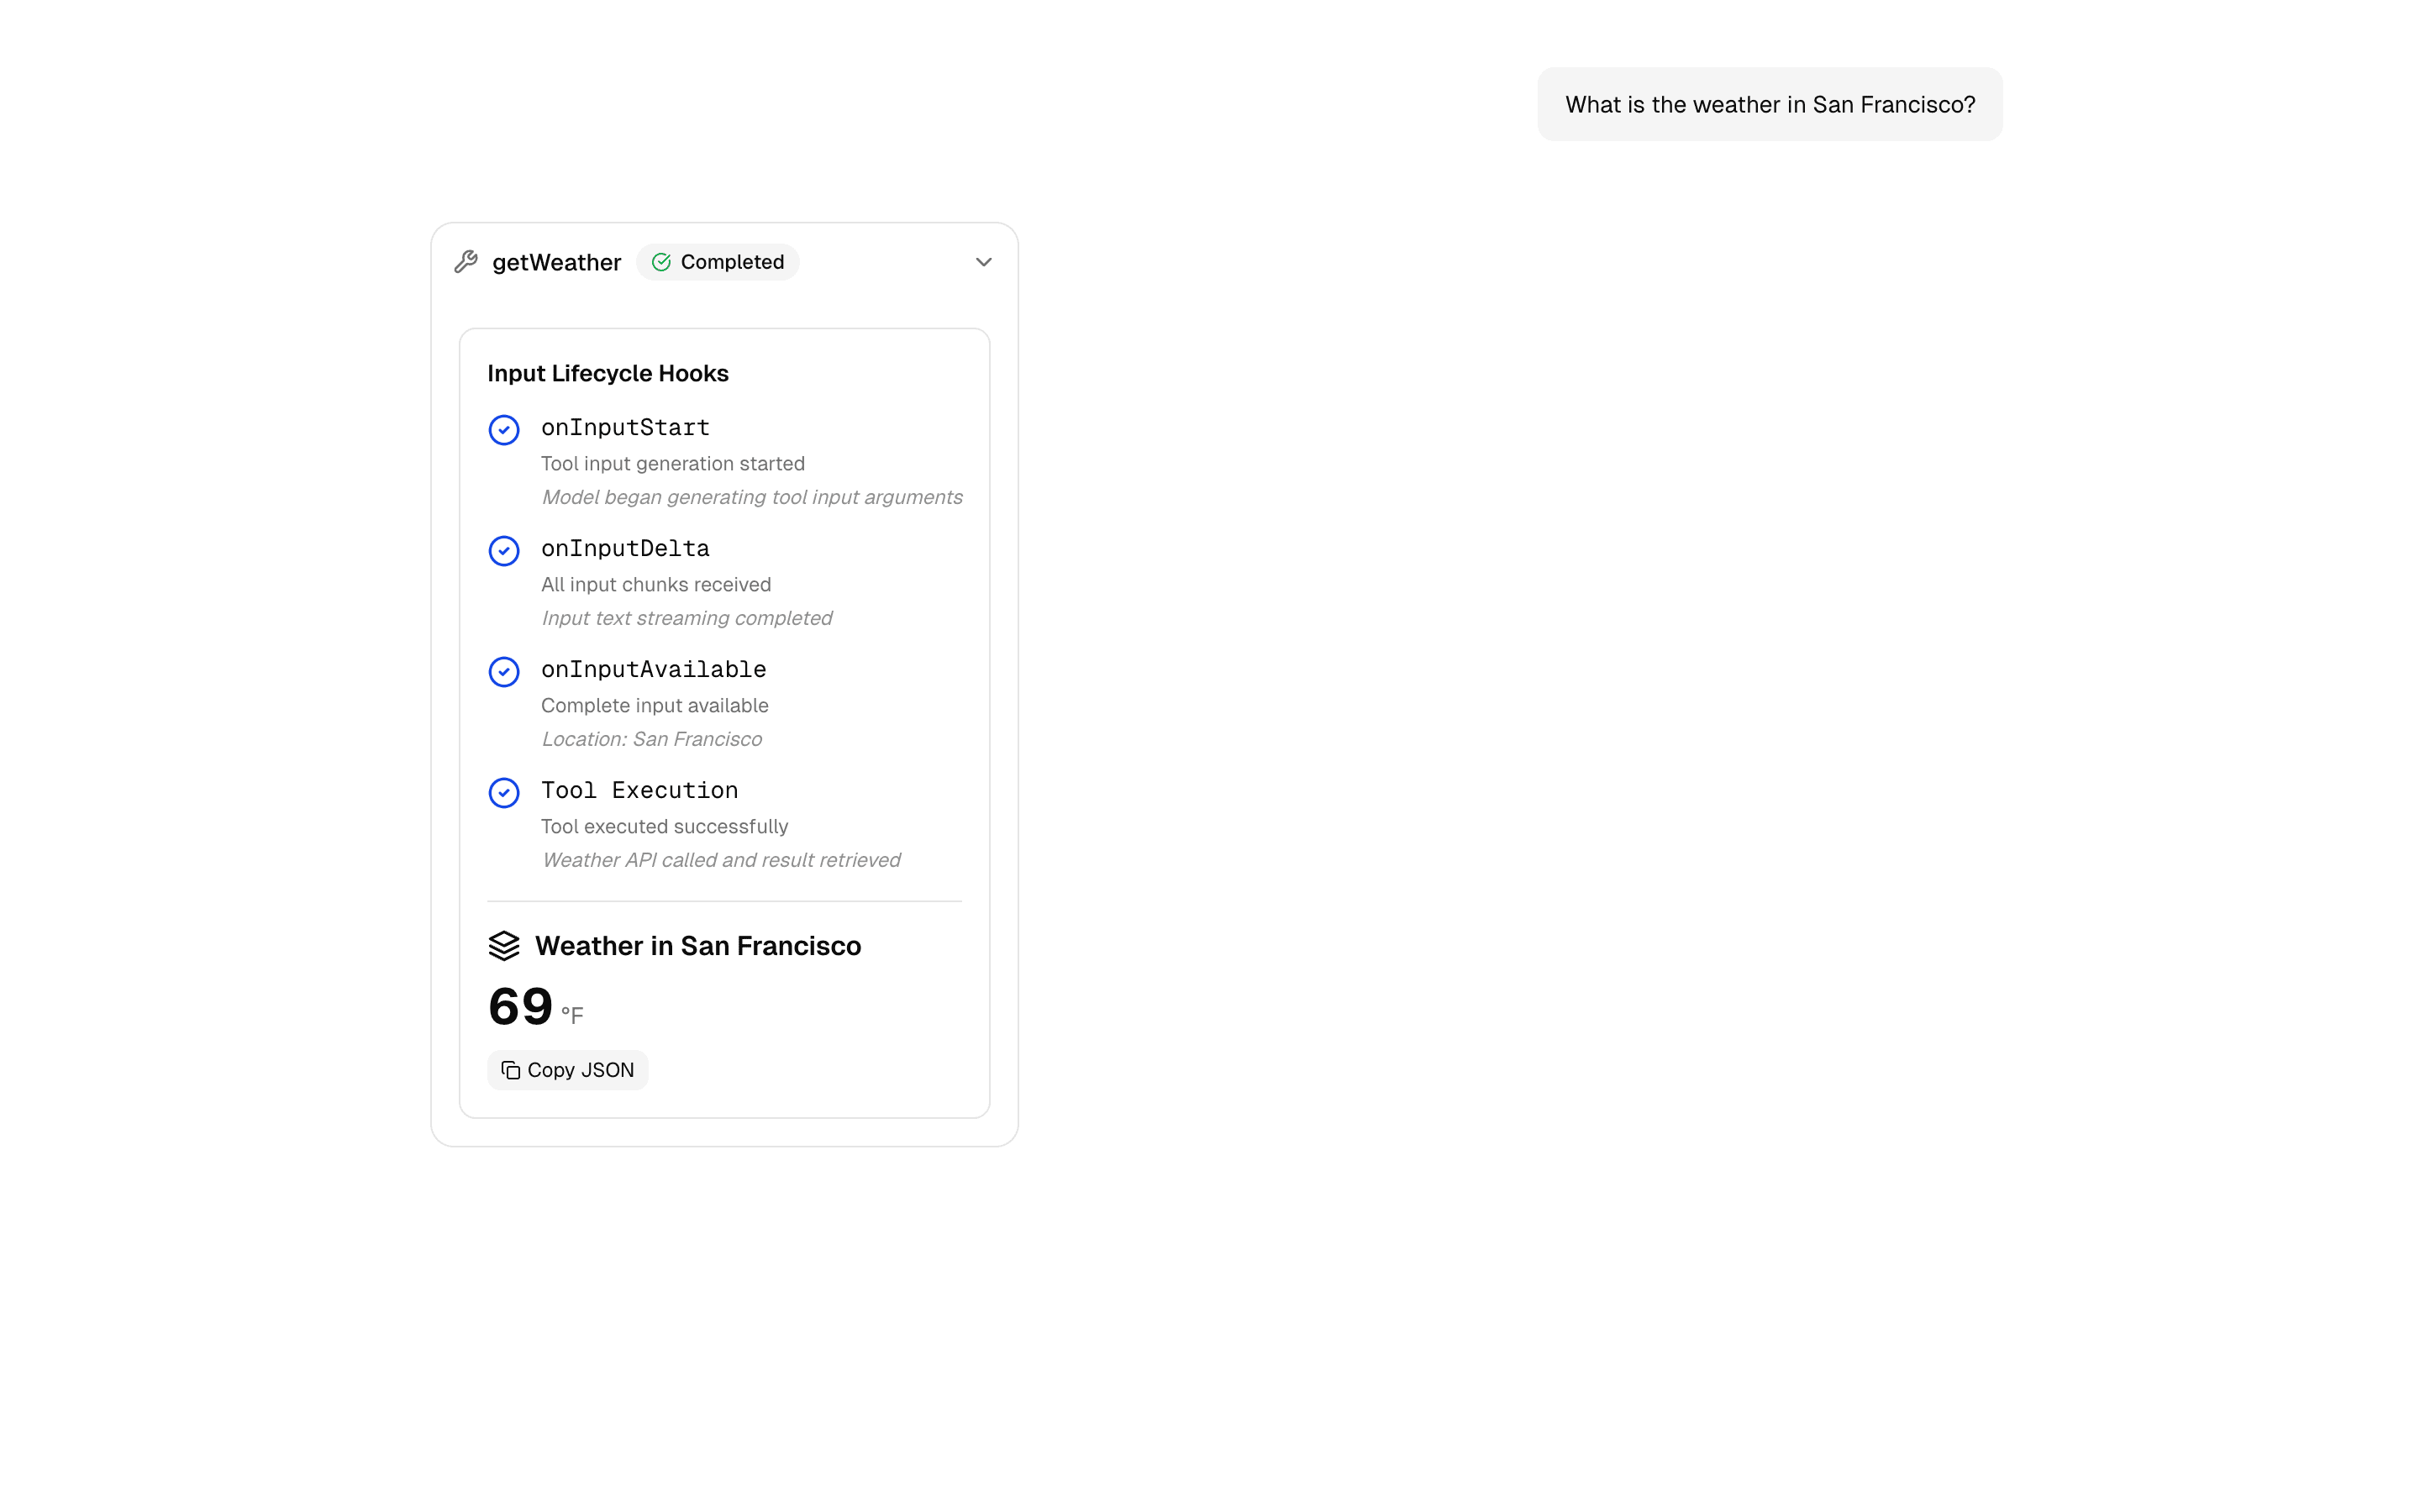Click the Input Lifecycle Hooks heading

(x=608, y=373)
